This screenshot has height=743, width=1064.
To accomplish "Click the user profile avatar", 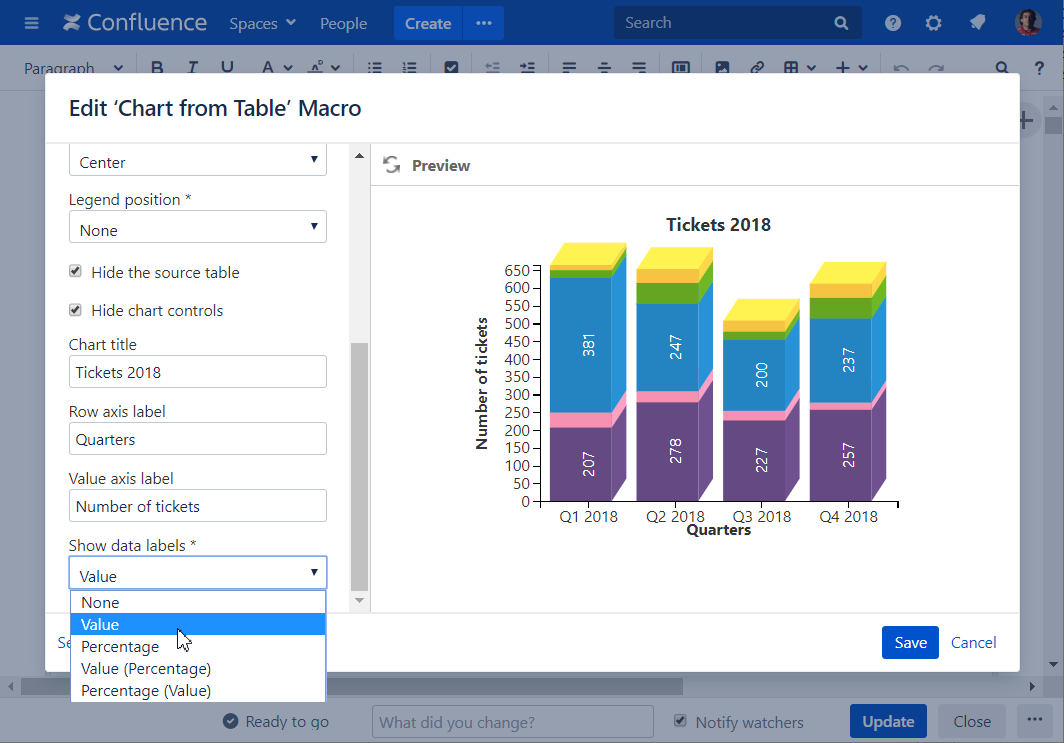I will tap(1028, 23).
